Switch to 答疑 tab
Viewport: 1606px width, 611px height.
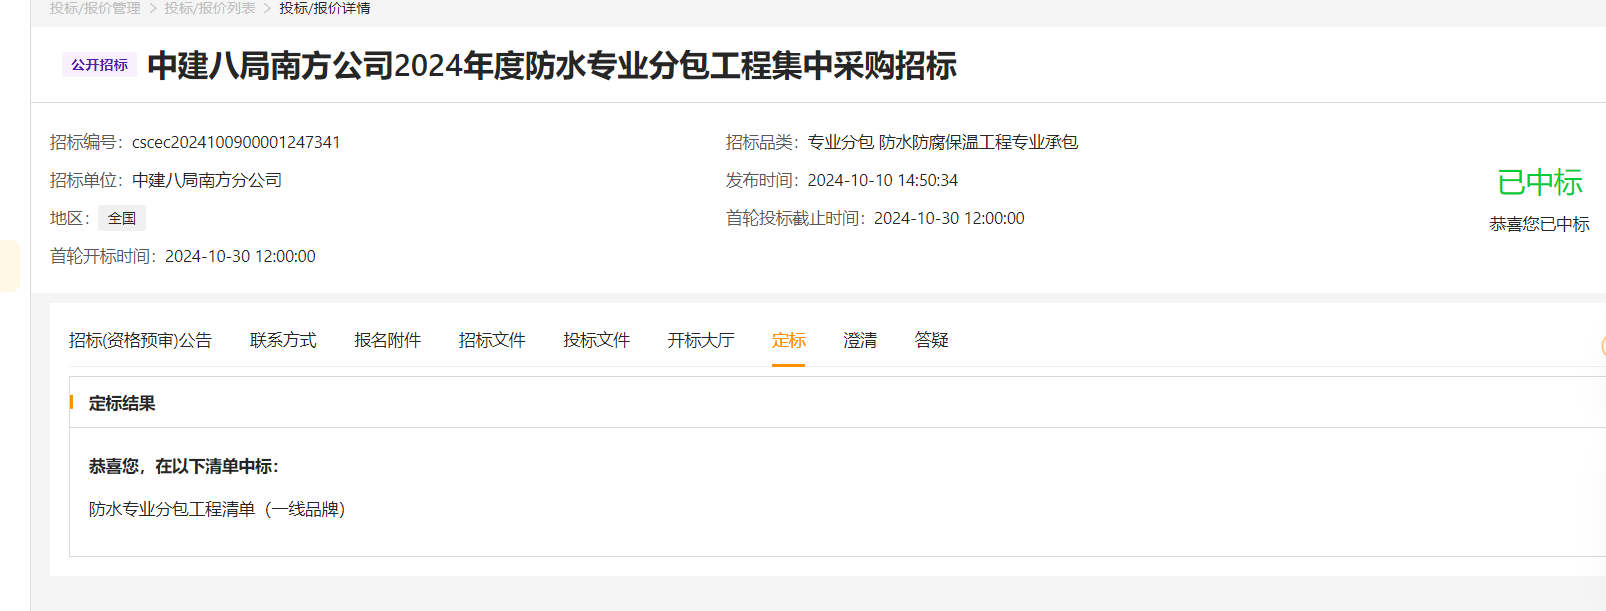click(931, 340)
